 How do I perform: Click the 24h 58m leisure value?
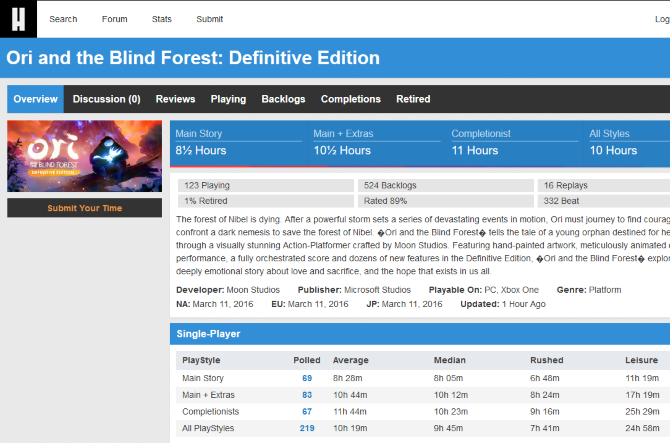click(642, 428)
